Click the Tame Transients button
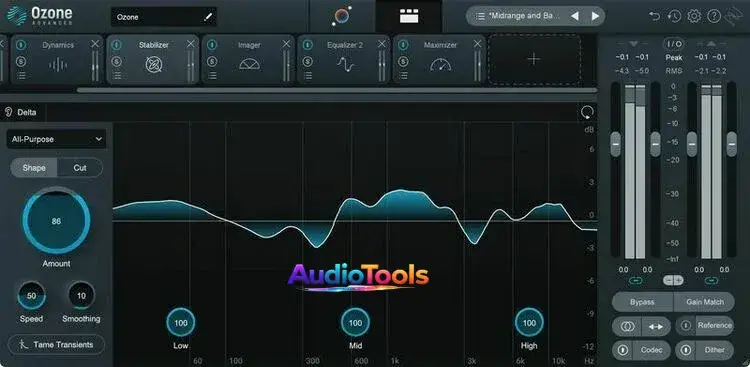The width and height of the screenshot is (750, 367). point(56,345)
